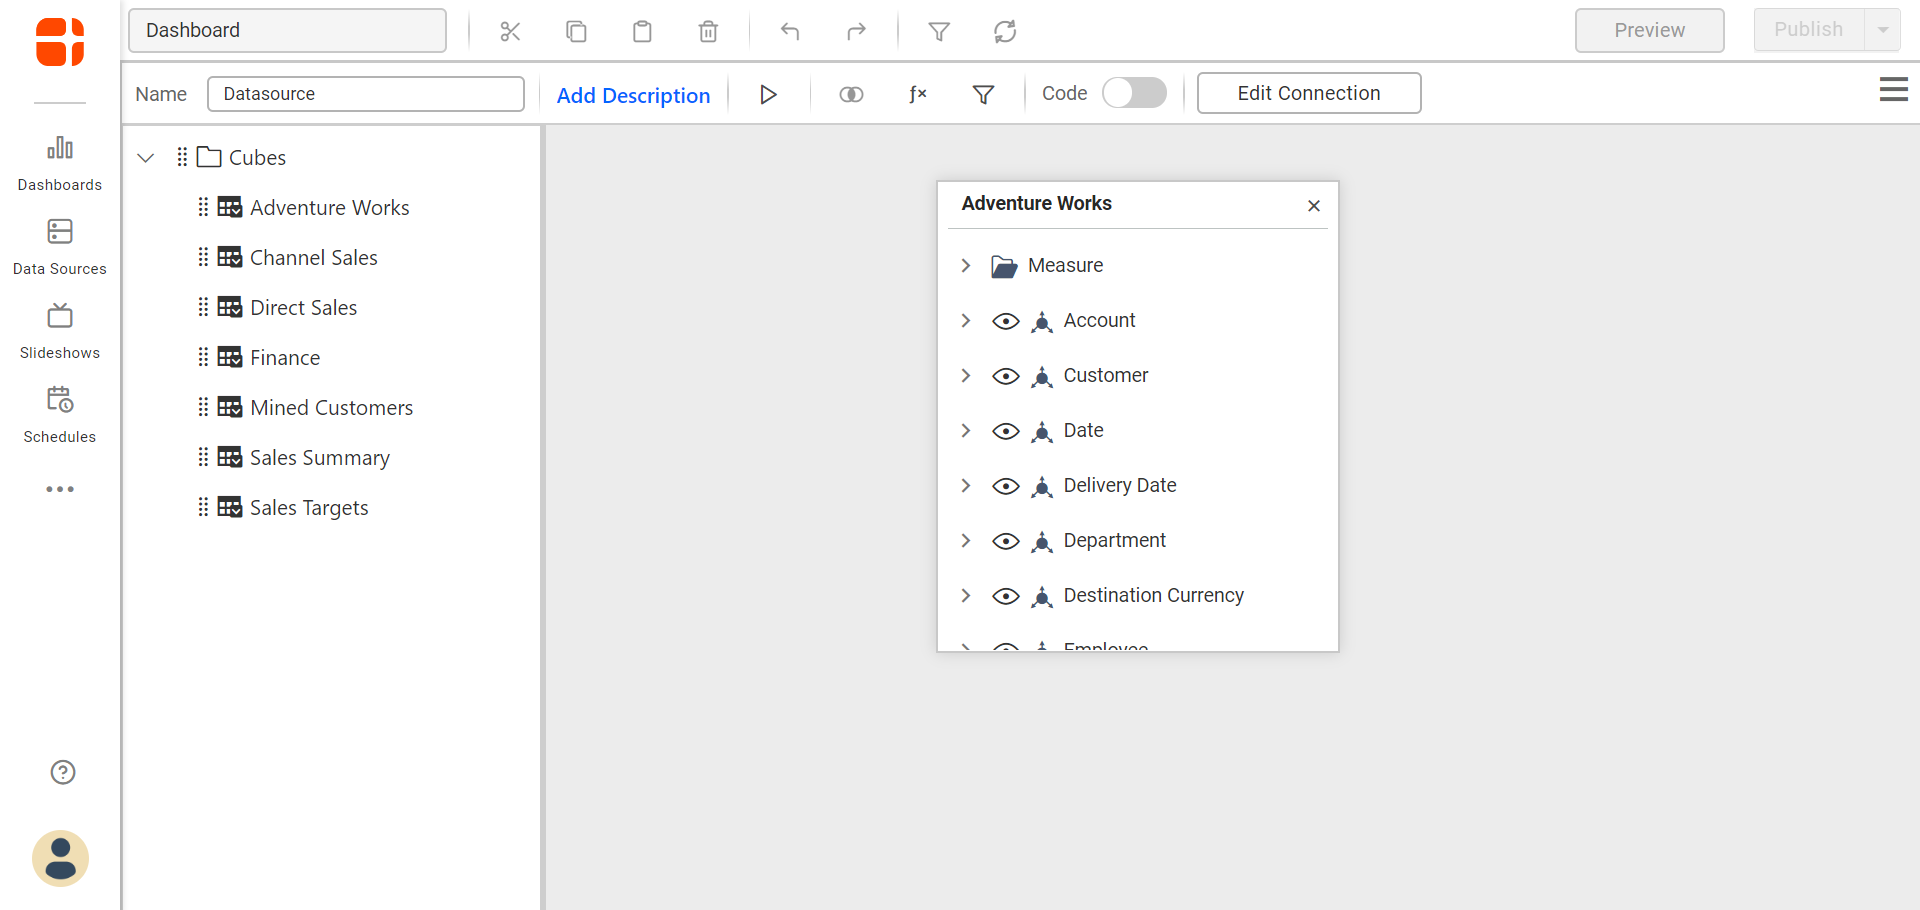
Task: Select Sales Targets cube
Action: [x=309, y=508]
